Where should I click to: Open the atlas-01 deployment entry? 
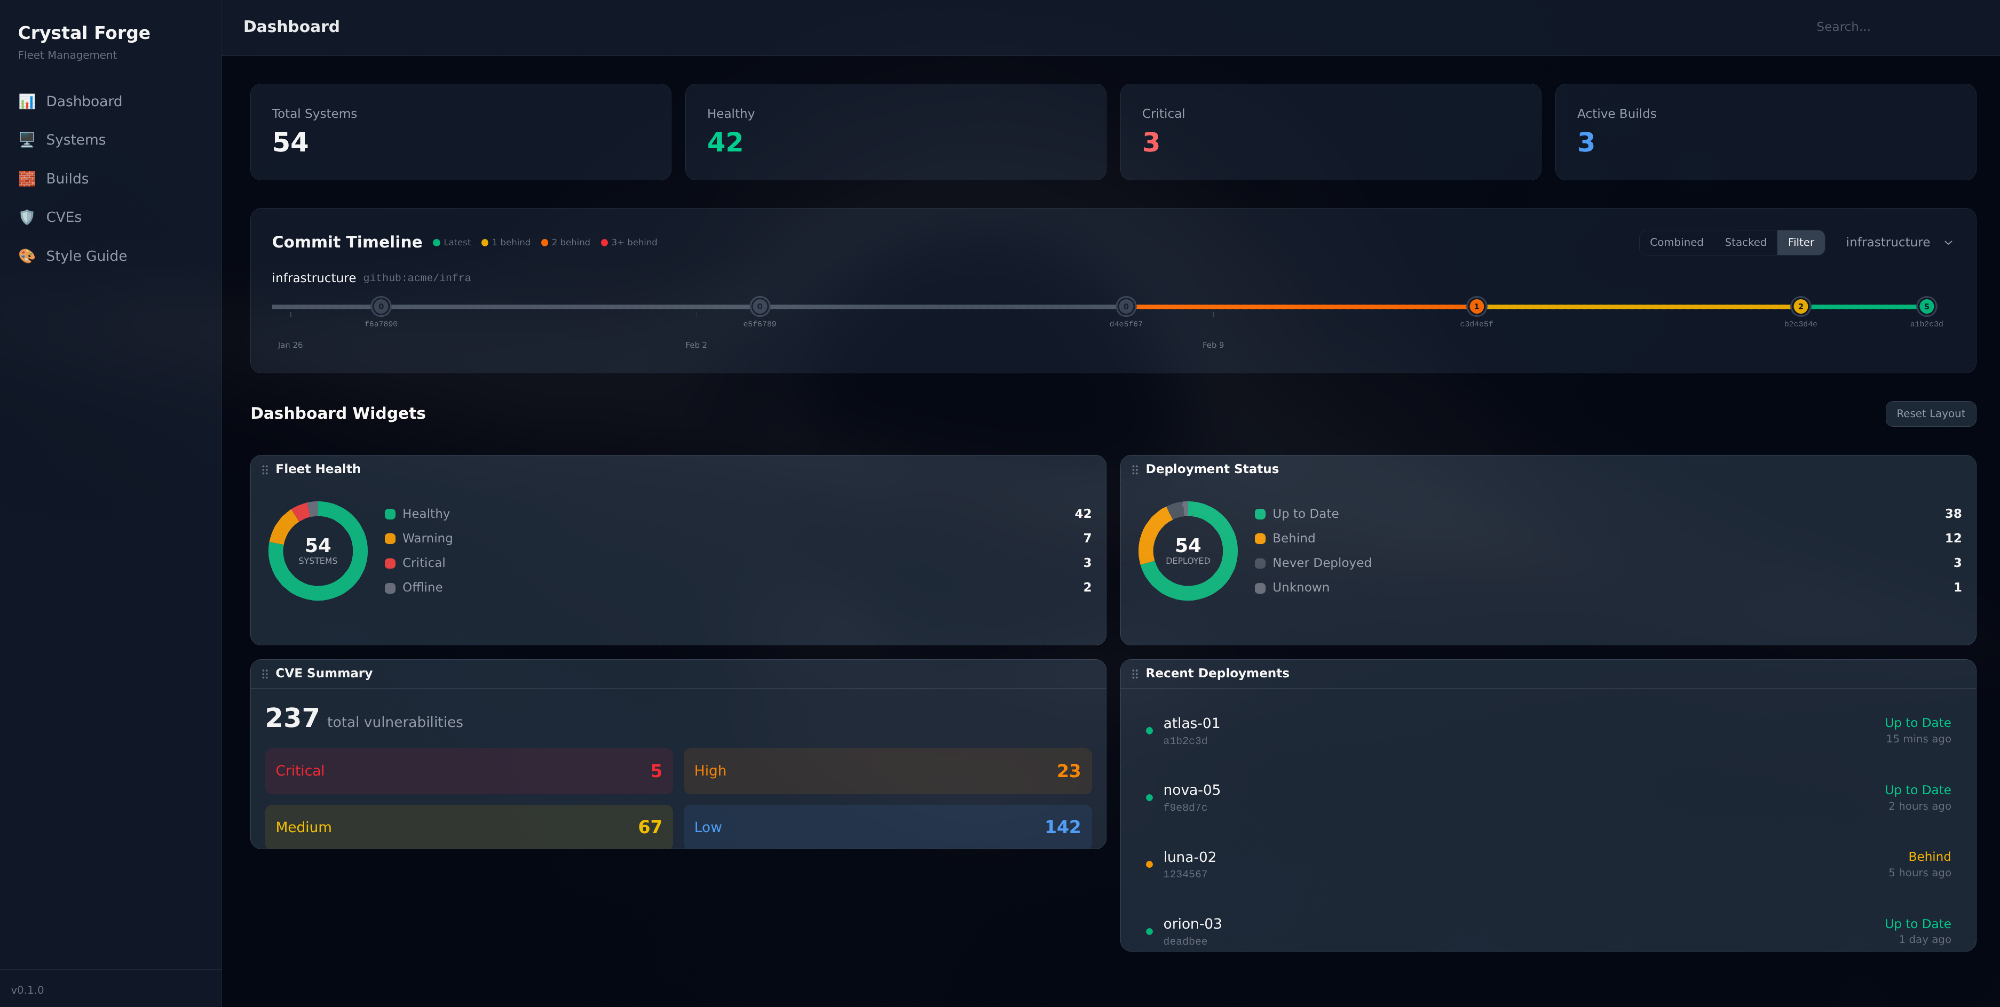coord(1191,724)
